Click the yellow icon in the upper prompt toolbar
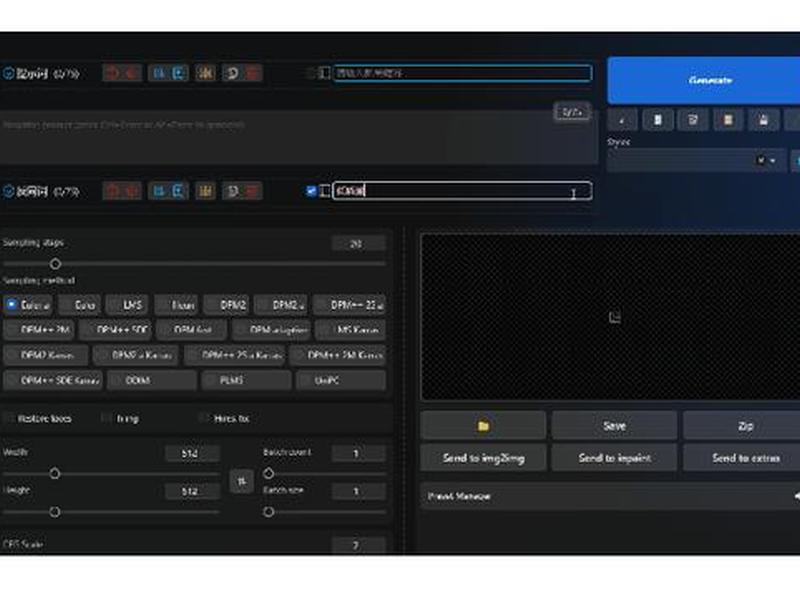Screen dimensions: 800x600 (x=205, y=73)
